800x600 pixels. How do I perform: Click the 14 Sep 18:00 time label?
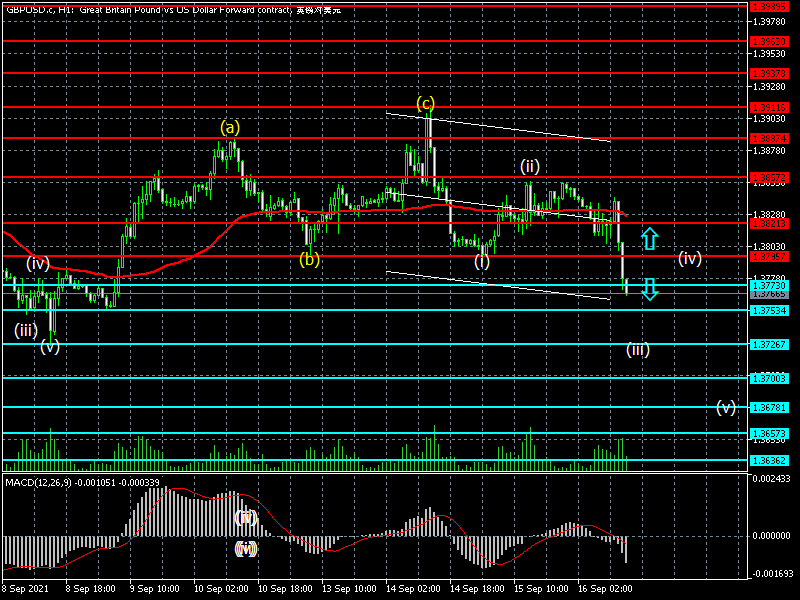pyautogui.click(x=477, y=588)
